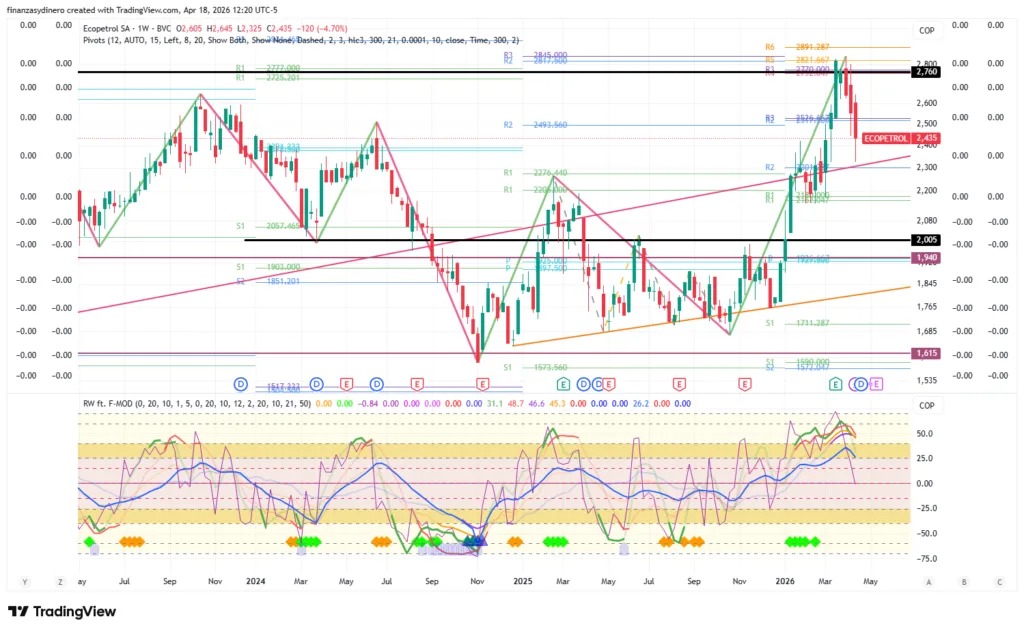The height and width of the screenshot is (632, 1024).
Task: Open the COP currency selector in the indicator pane
Action: click(x=927, y=405)
